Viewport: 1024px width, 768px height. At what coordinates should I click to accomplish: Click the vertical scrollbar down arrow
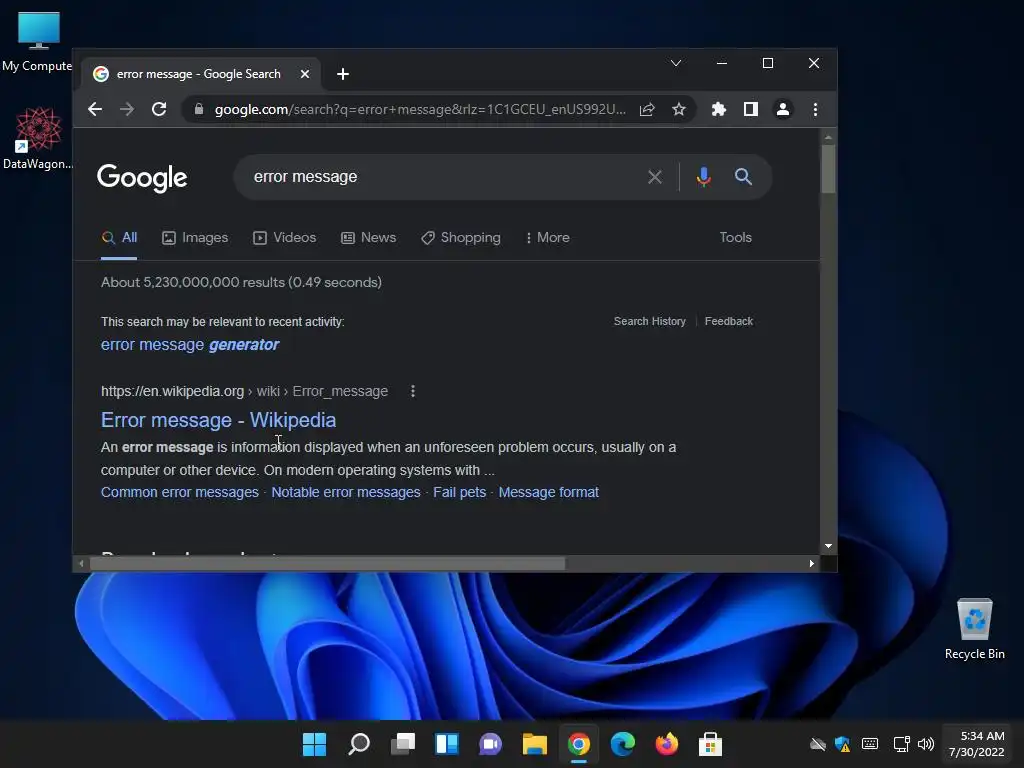pyautogui.click(x=828, y=546)
